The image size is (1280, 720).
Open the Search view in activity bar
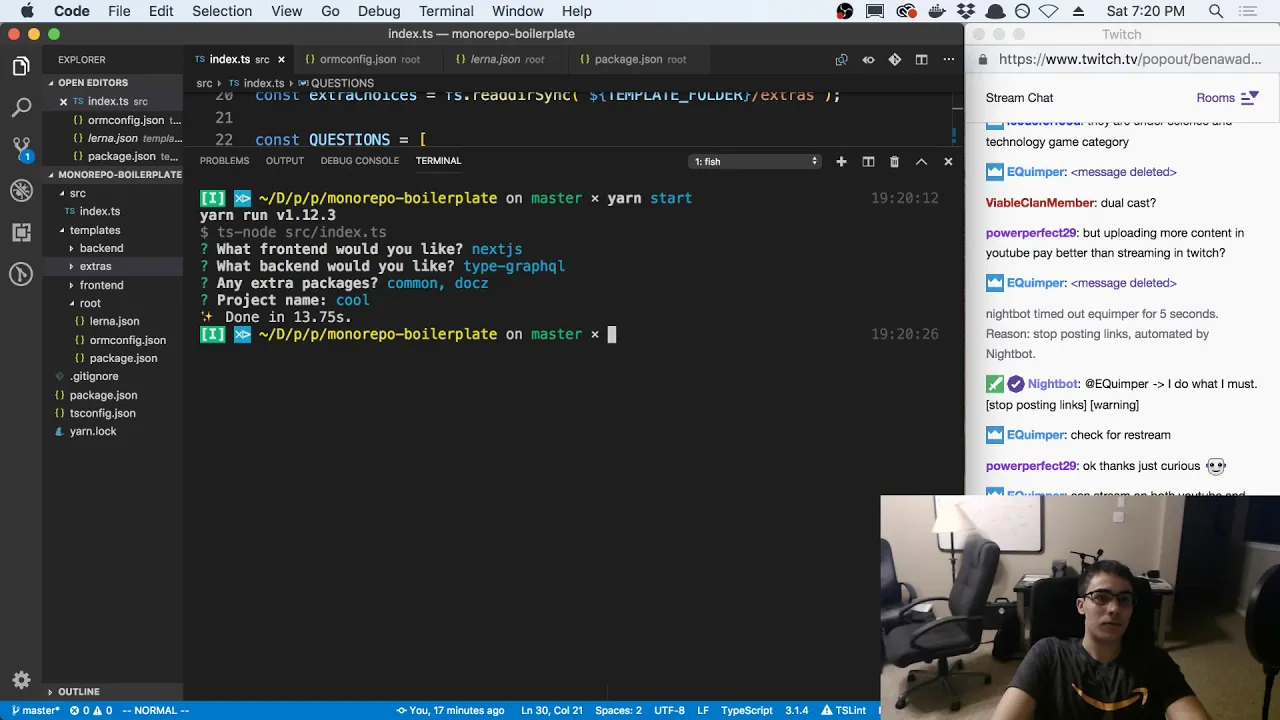[x=21, y=107]
